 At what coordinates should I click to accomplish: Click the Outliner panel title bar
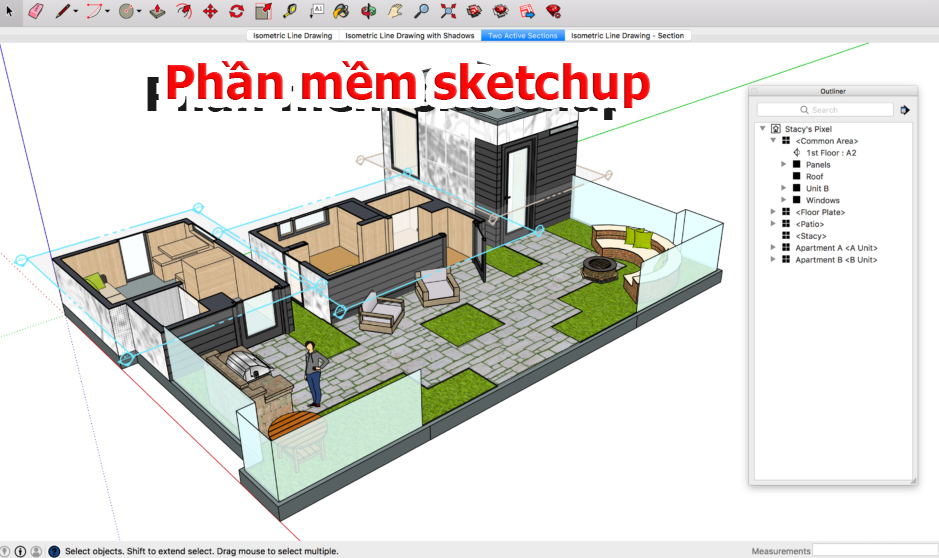tap(833, 91)
